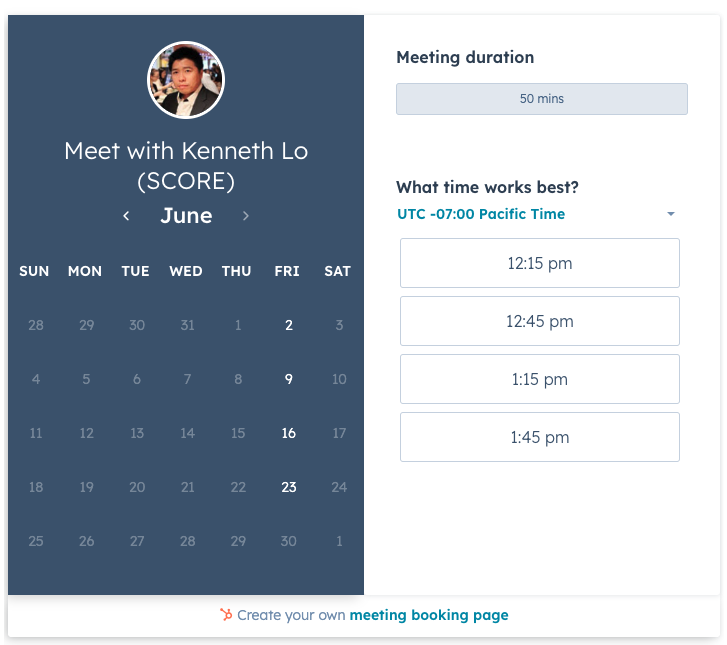Choose the 50 mins duration option
Viewport: 727px width, 645px height.
(542, 99)
